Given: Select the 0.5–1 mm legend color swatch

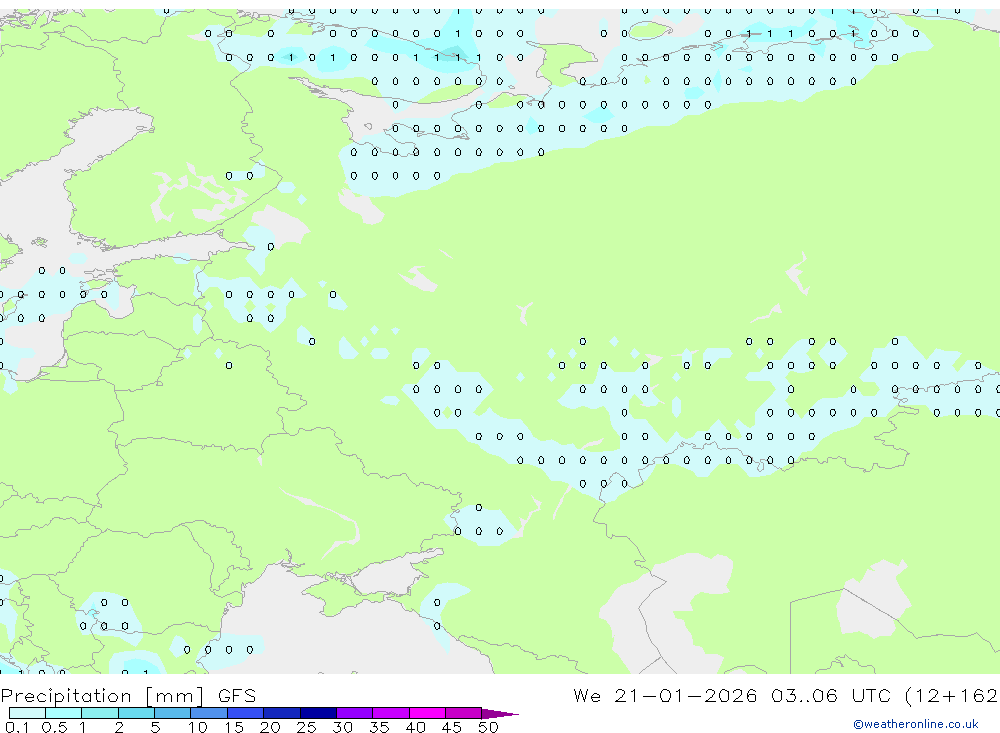Looking at the screenshot, I should [x=64, y=713].
